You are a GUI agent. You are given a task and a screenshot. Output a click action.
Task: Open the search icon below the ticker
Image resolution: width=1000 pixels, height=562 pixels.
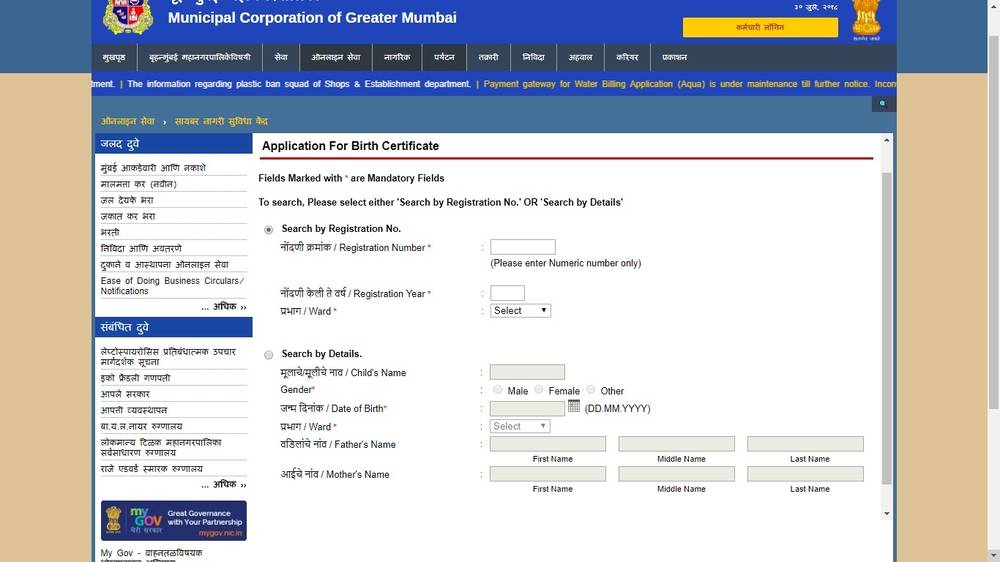pos(883,103)
